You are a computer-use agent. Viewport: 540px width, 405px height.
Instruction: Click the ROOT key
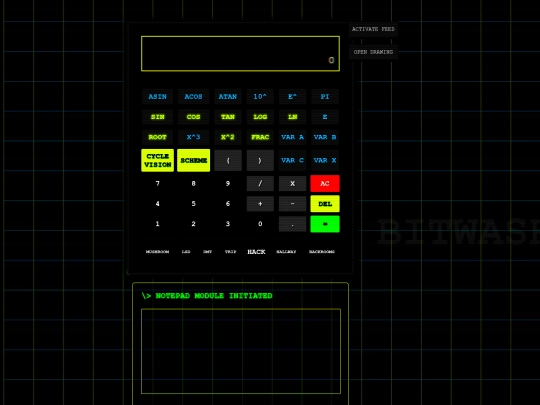(x=157, y=137)
